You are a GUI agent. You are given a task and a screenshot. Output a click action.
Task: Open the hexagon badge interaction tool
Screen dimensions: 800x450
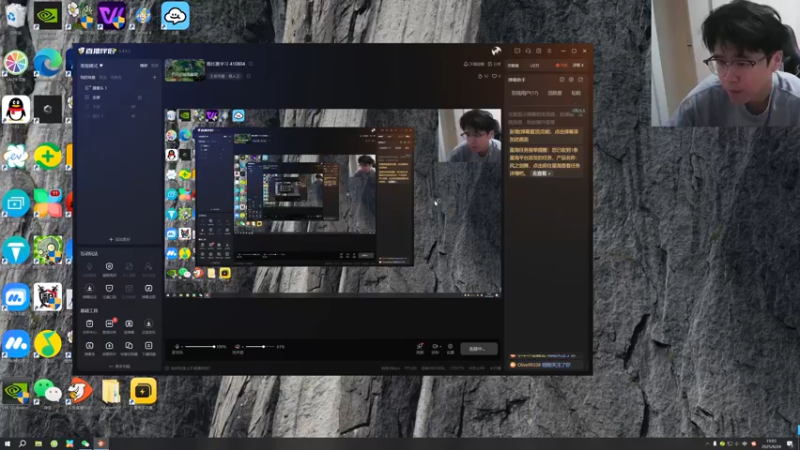(x=109, y=266)
